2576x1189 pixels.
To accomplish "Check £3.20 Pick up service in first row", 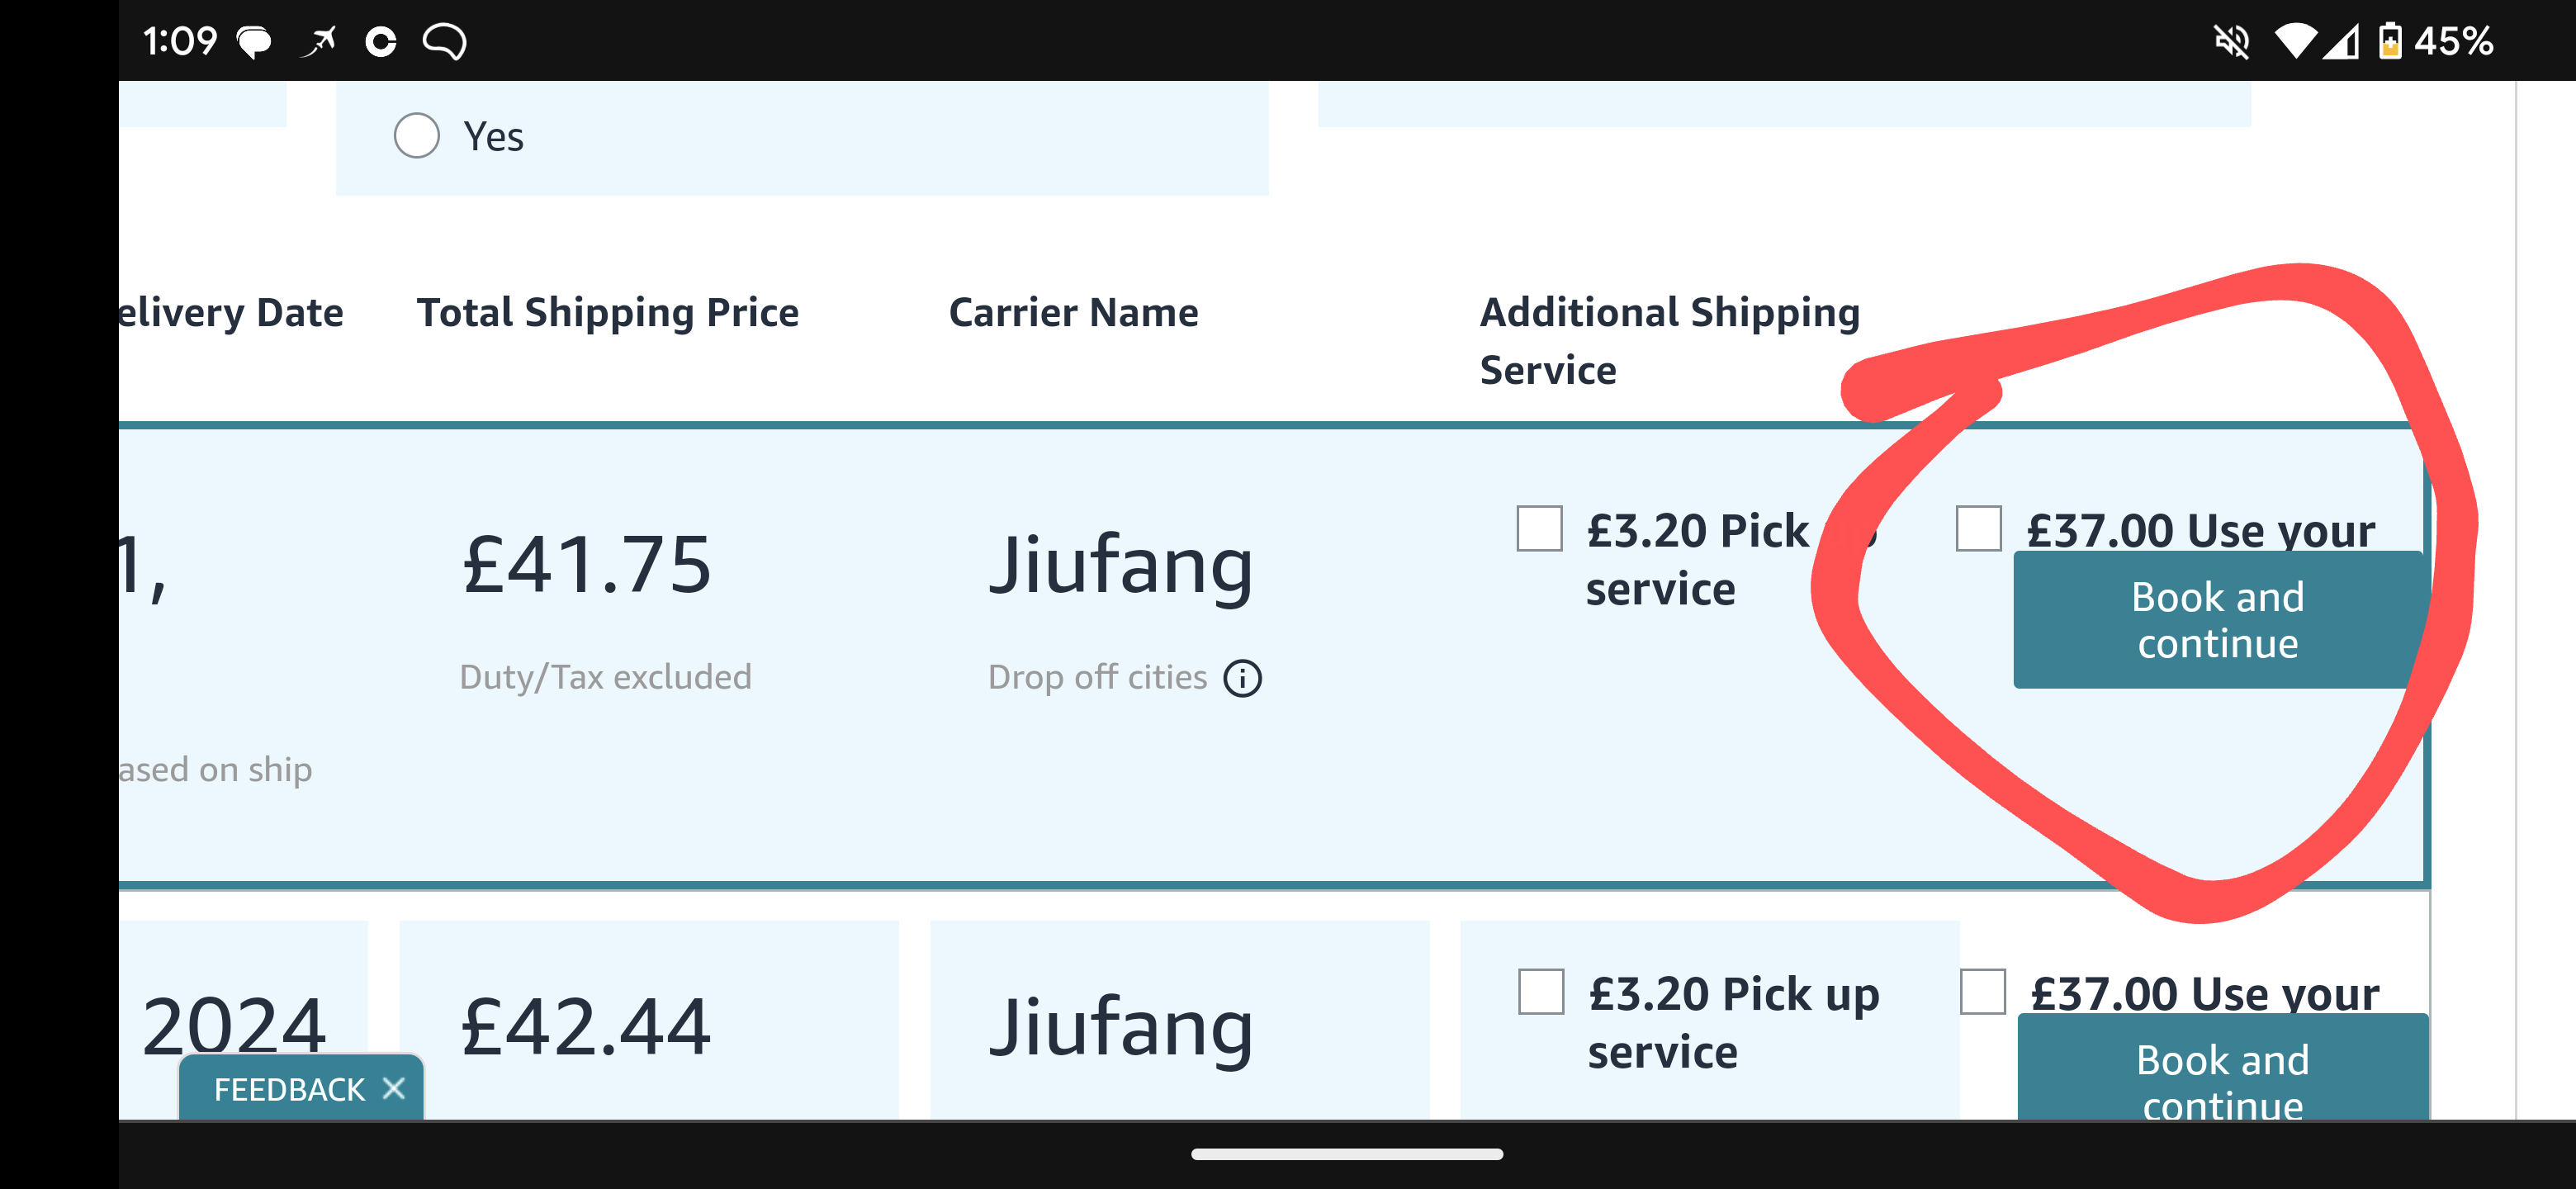I will (x=1539, y=528).
